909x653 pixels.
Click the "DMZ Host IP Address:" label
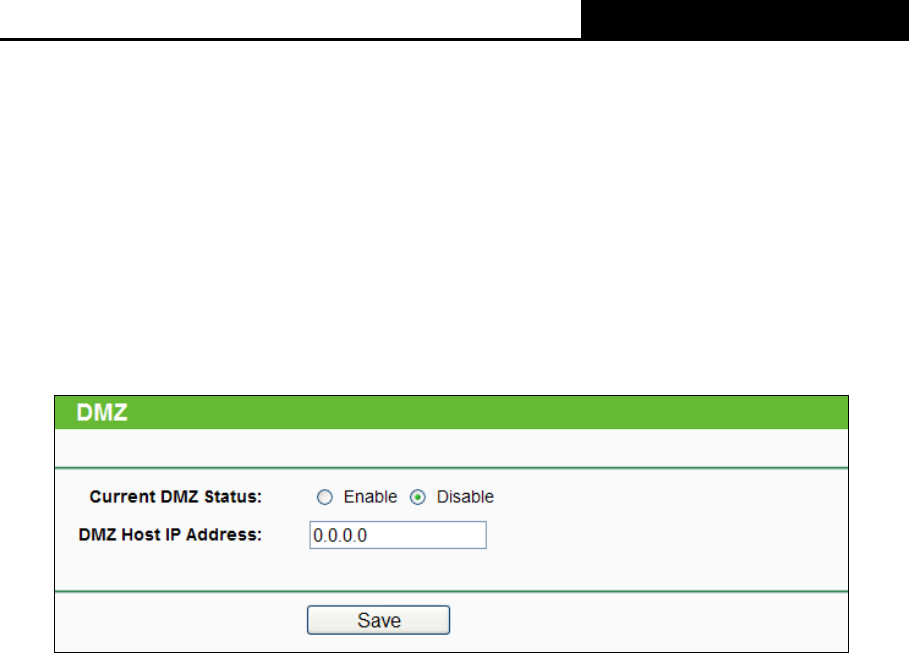170,535
